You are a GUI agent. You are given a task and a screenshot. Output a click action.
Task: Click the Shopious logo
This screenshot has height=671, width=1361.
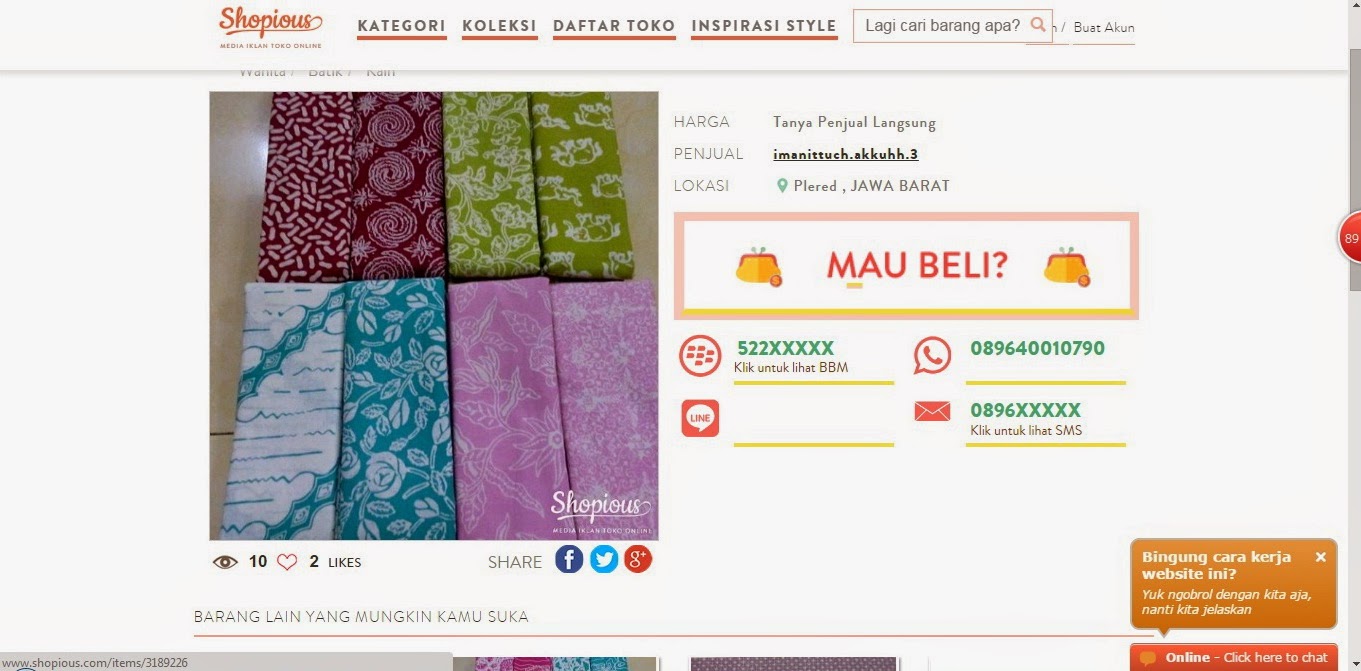point(271,27)
